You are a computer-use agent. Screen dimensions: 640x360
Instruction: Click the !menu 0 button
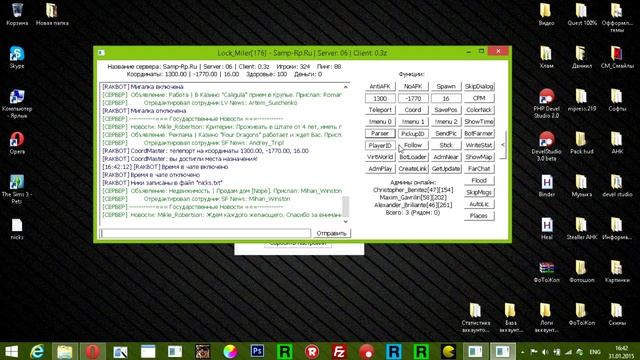(380, 122)
